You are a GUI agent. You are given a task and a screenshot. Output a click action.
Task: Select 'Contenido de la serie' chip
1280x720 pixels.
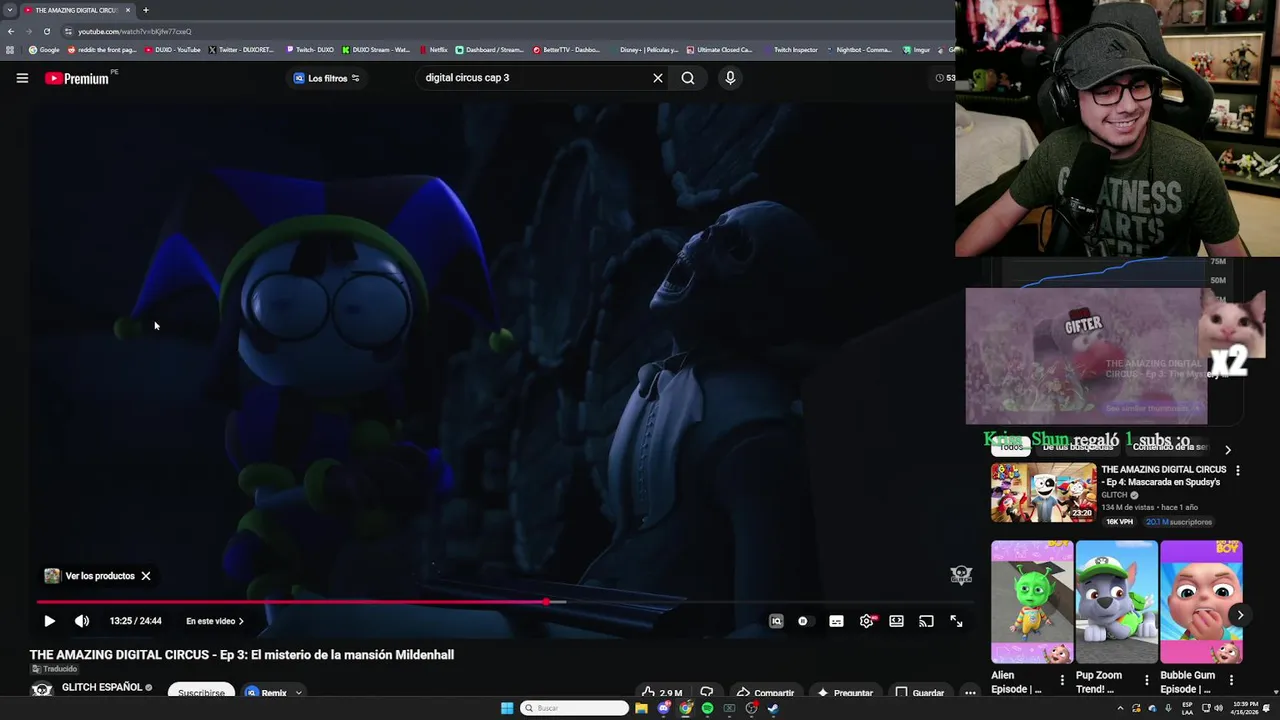click(x=1169, y=447)
